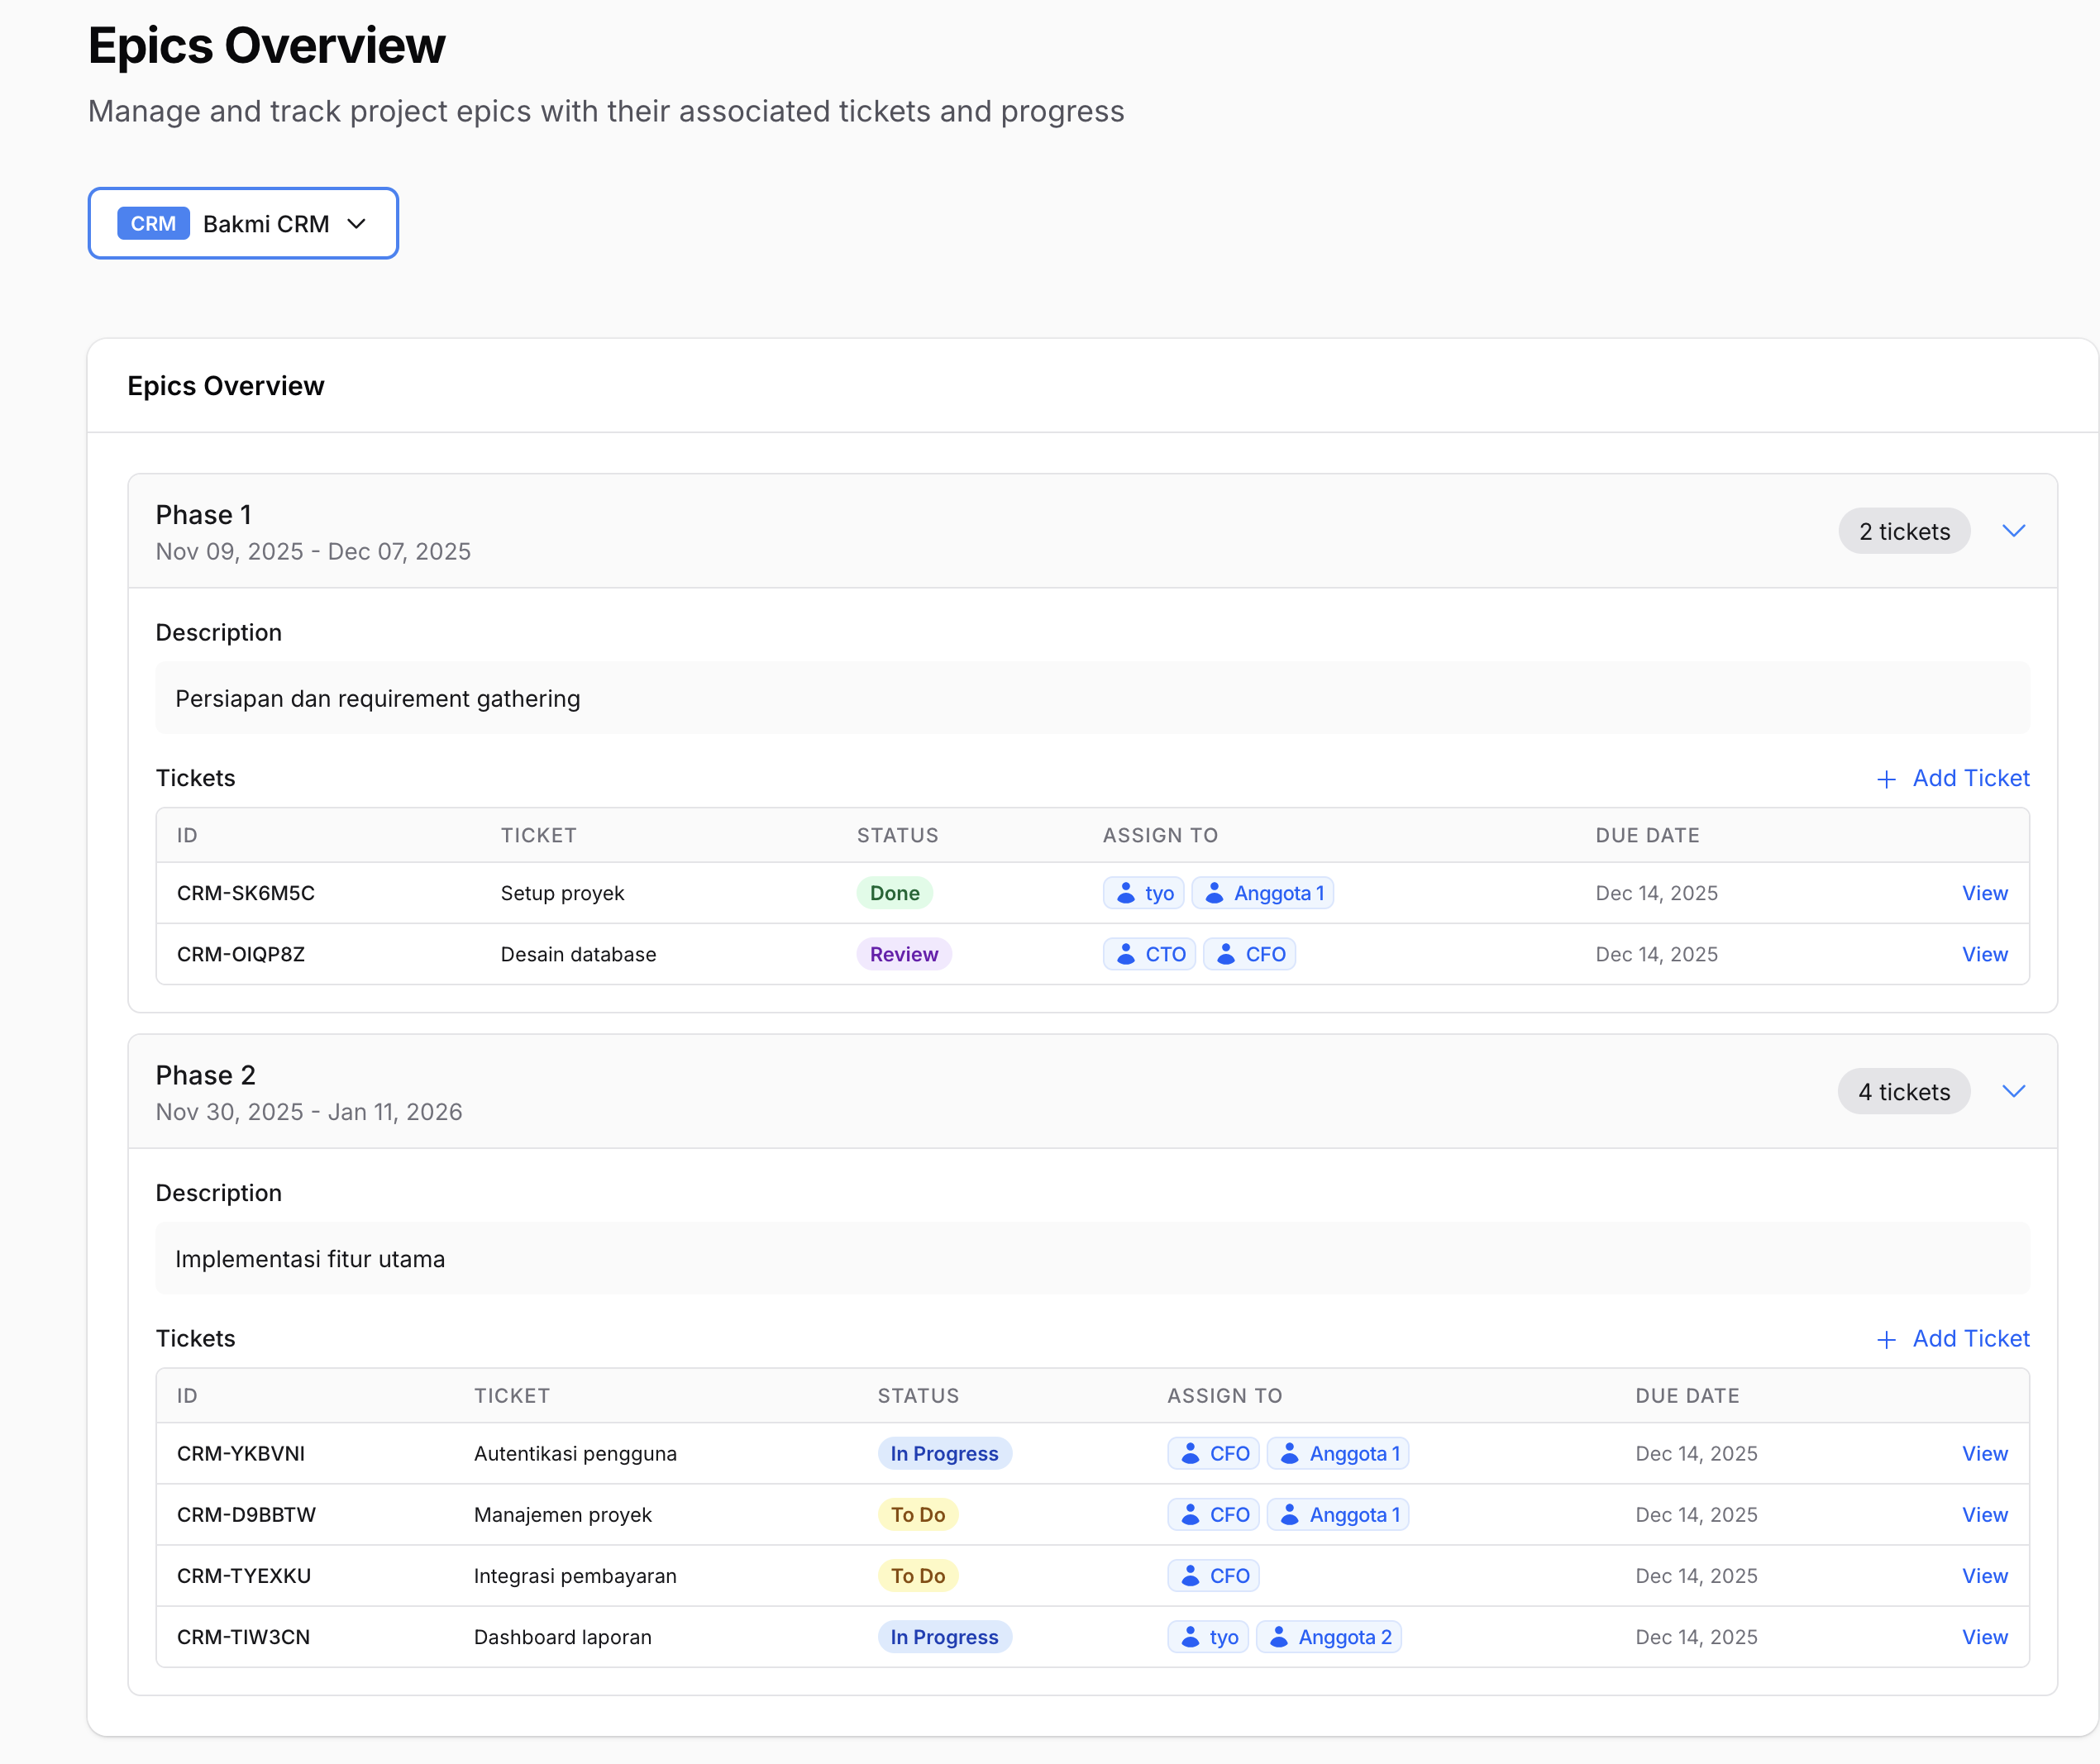Screen dimensions: 2100x1764
Task: Collapse the Phase 1 epic chevron
Action: [x=2013, y=531]
